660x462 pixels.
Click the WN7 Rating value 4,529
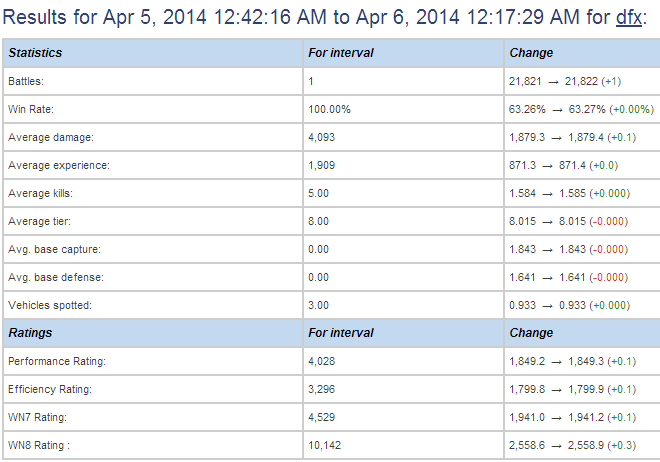[x=321, y=417]
